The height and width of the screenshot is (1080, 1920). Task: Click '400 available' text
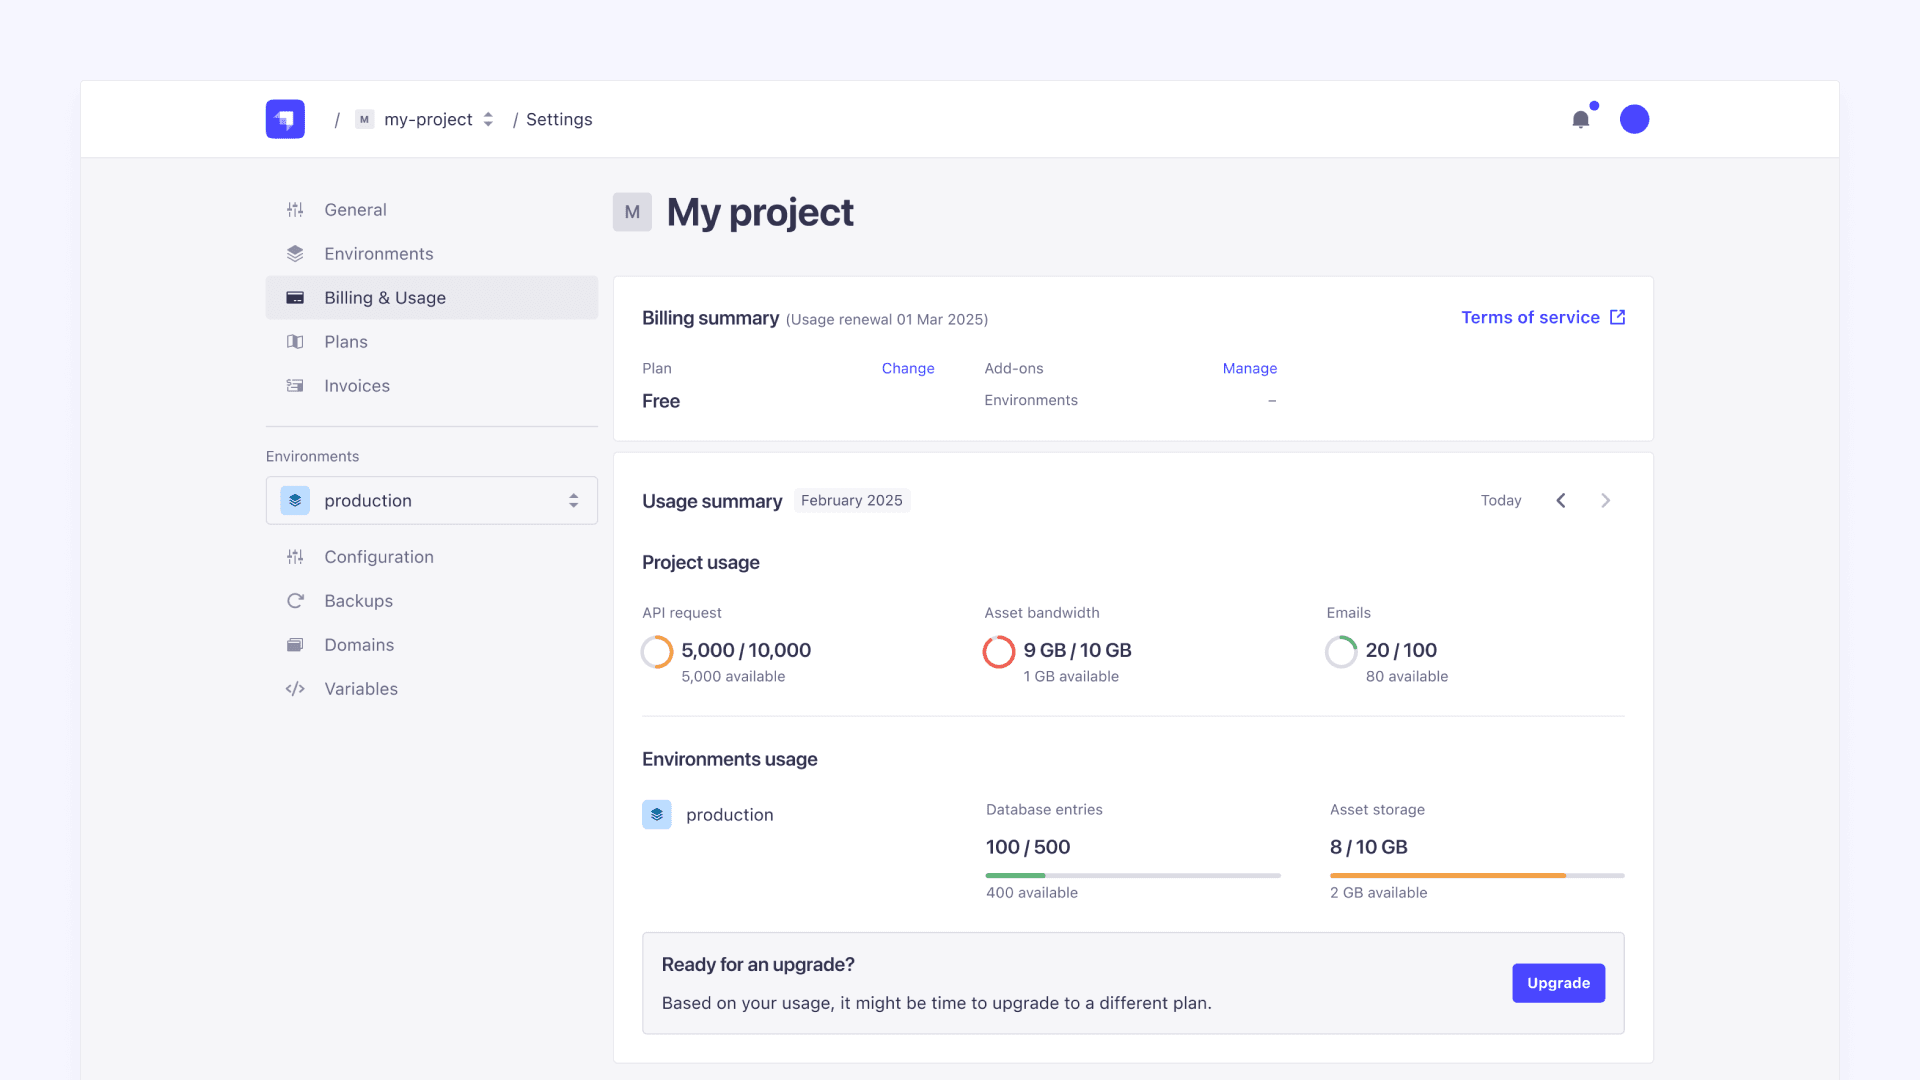click(1032, 893)
